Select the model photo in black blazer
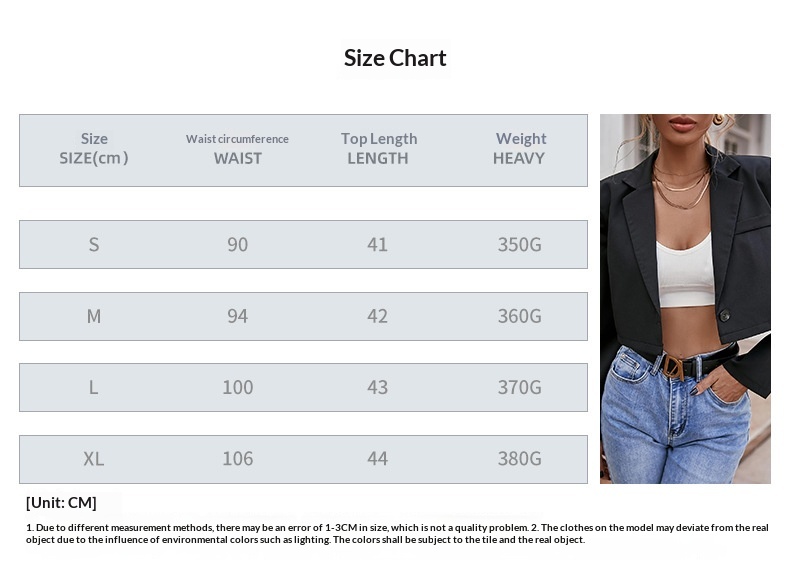The width and height of the screenshot is (790, 569). coord(685,299)
